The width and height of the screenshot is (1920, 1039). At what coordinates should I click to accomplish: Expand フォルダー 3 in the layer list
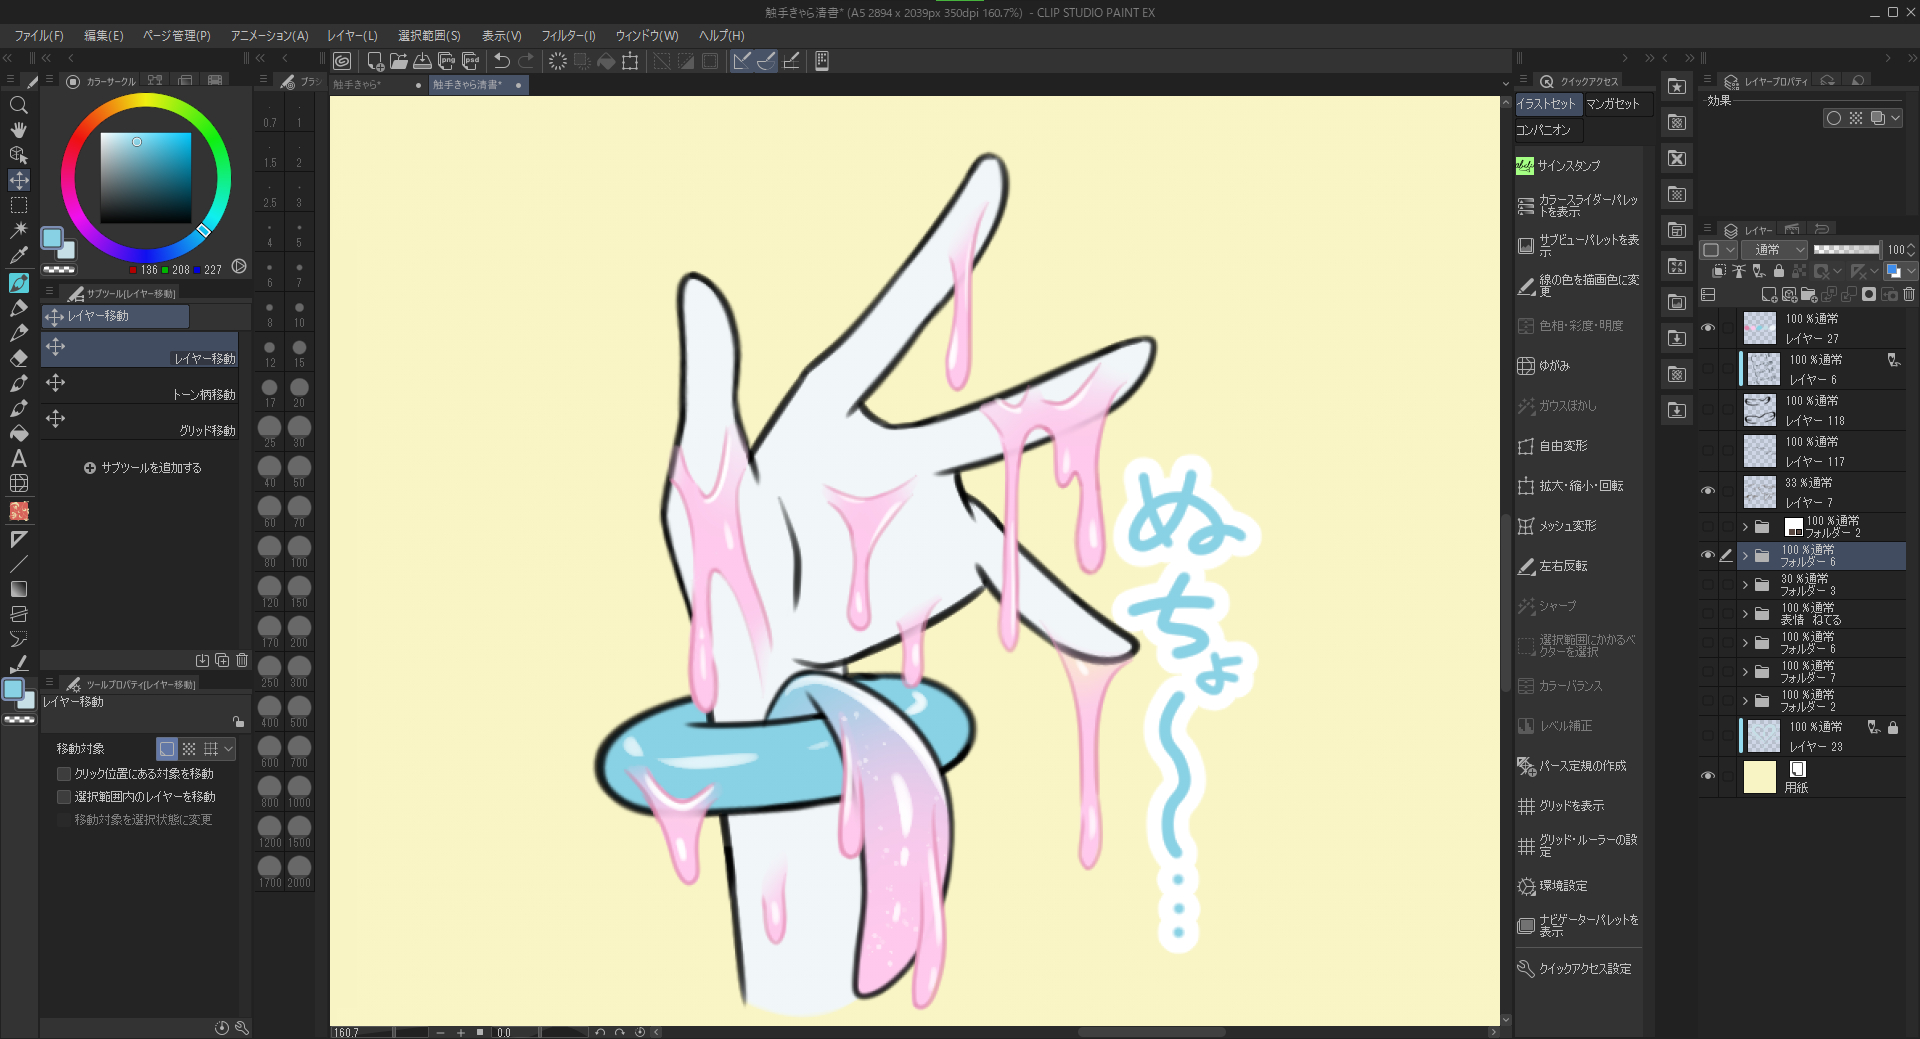coord(1745,585)
